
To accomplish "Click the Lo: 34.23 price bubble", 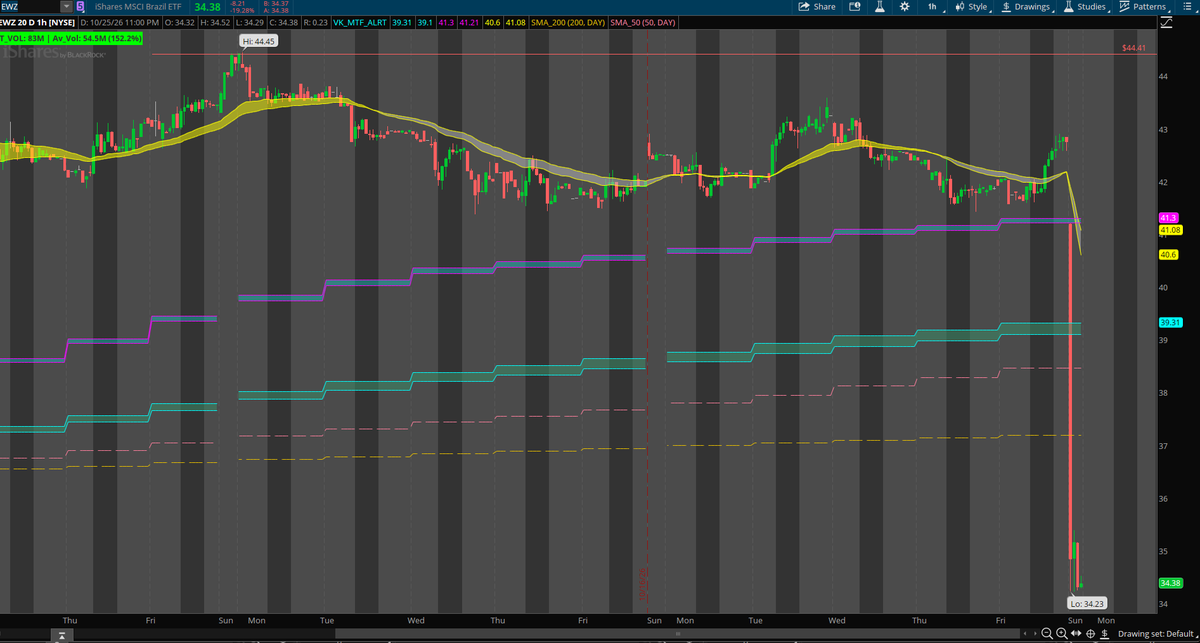I will pos(1086,603).
